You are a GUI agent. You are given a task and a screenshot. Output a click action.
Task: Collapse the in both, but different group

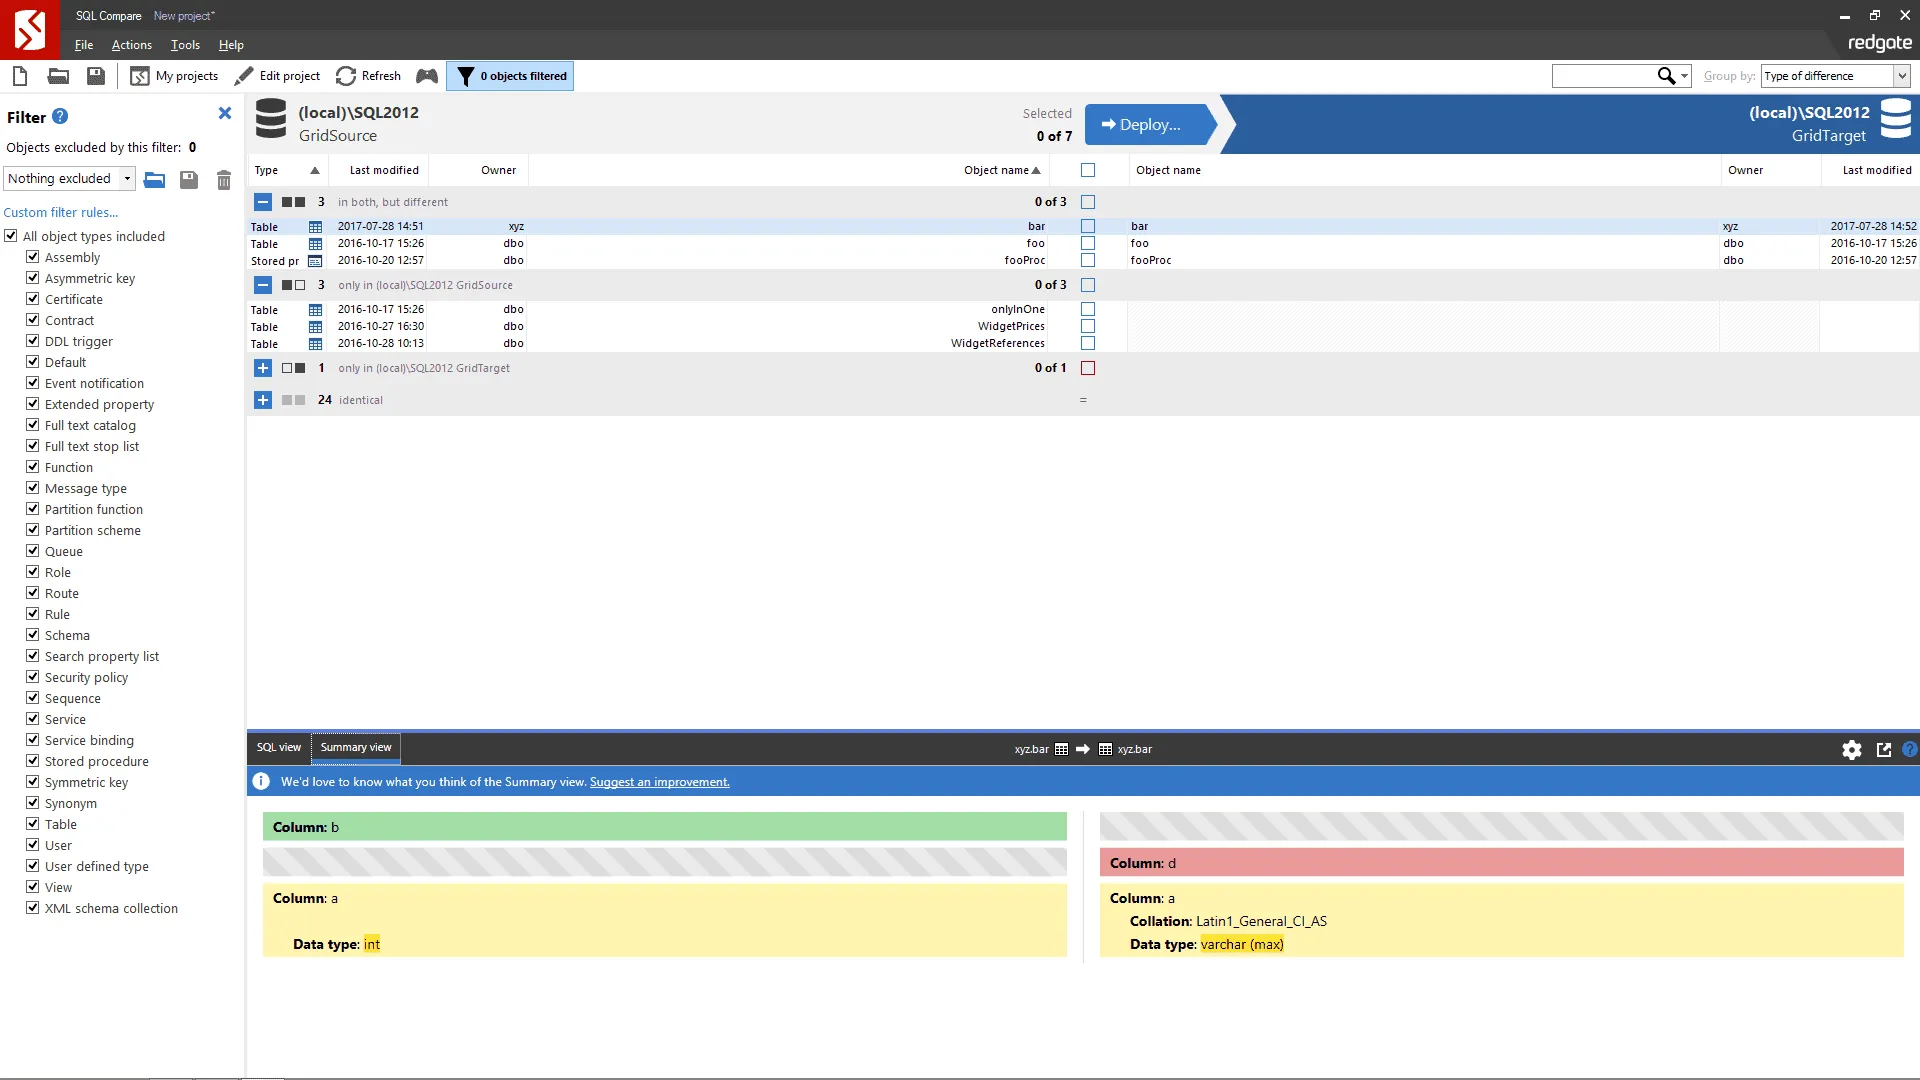pyautogui.click(x=263, y=202)
